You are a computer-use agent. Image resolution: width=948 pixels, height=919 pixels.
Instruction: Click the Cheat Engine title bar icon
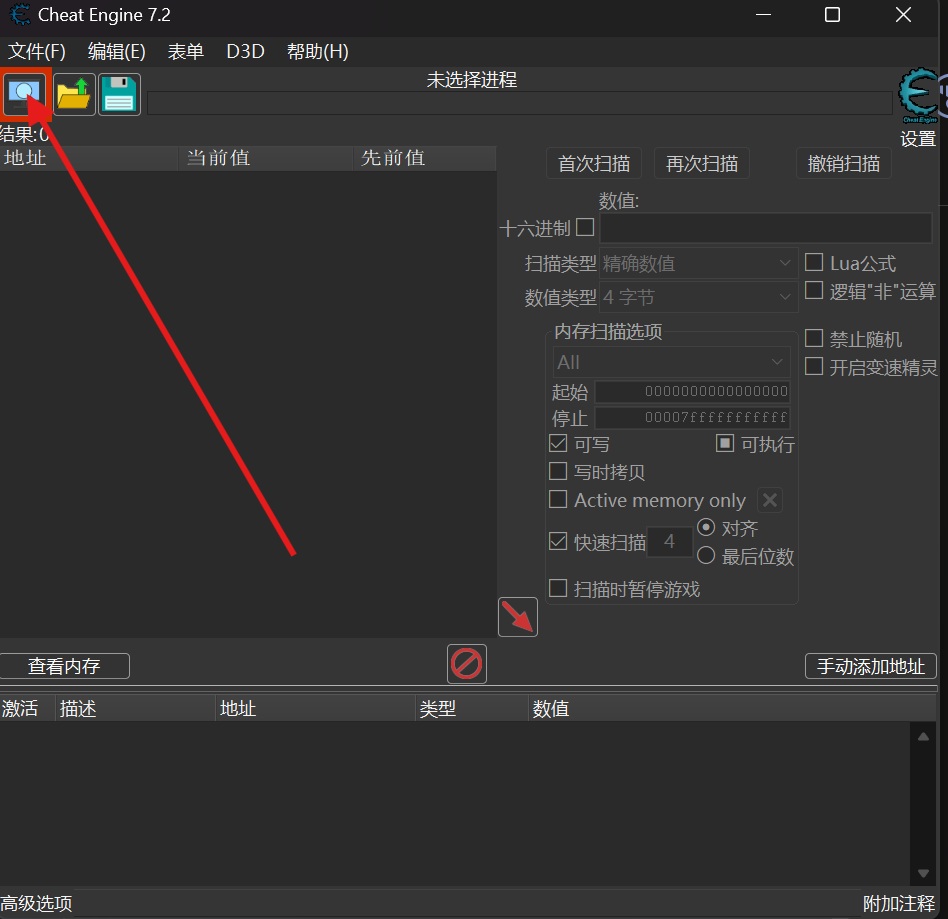(x=19, y=15)
